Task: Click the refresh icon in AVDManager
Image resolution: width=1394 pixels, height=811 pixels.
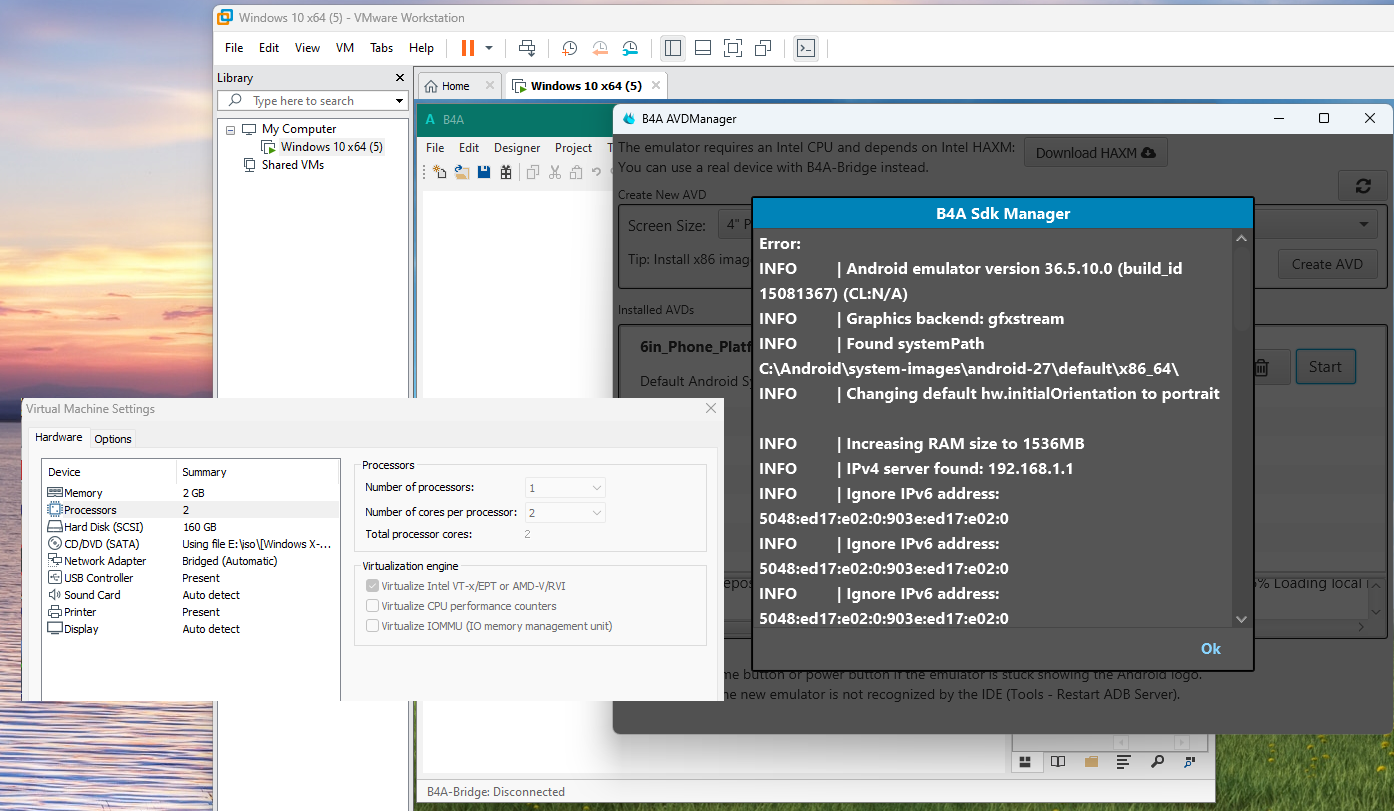Action: tap(1363, 186)
